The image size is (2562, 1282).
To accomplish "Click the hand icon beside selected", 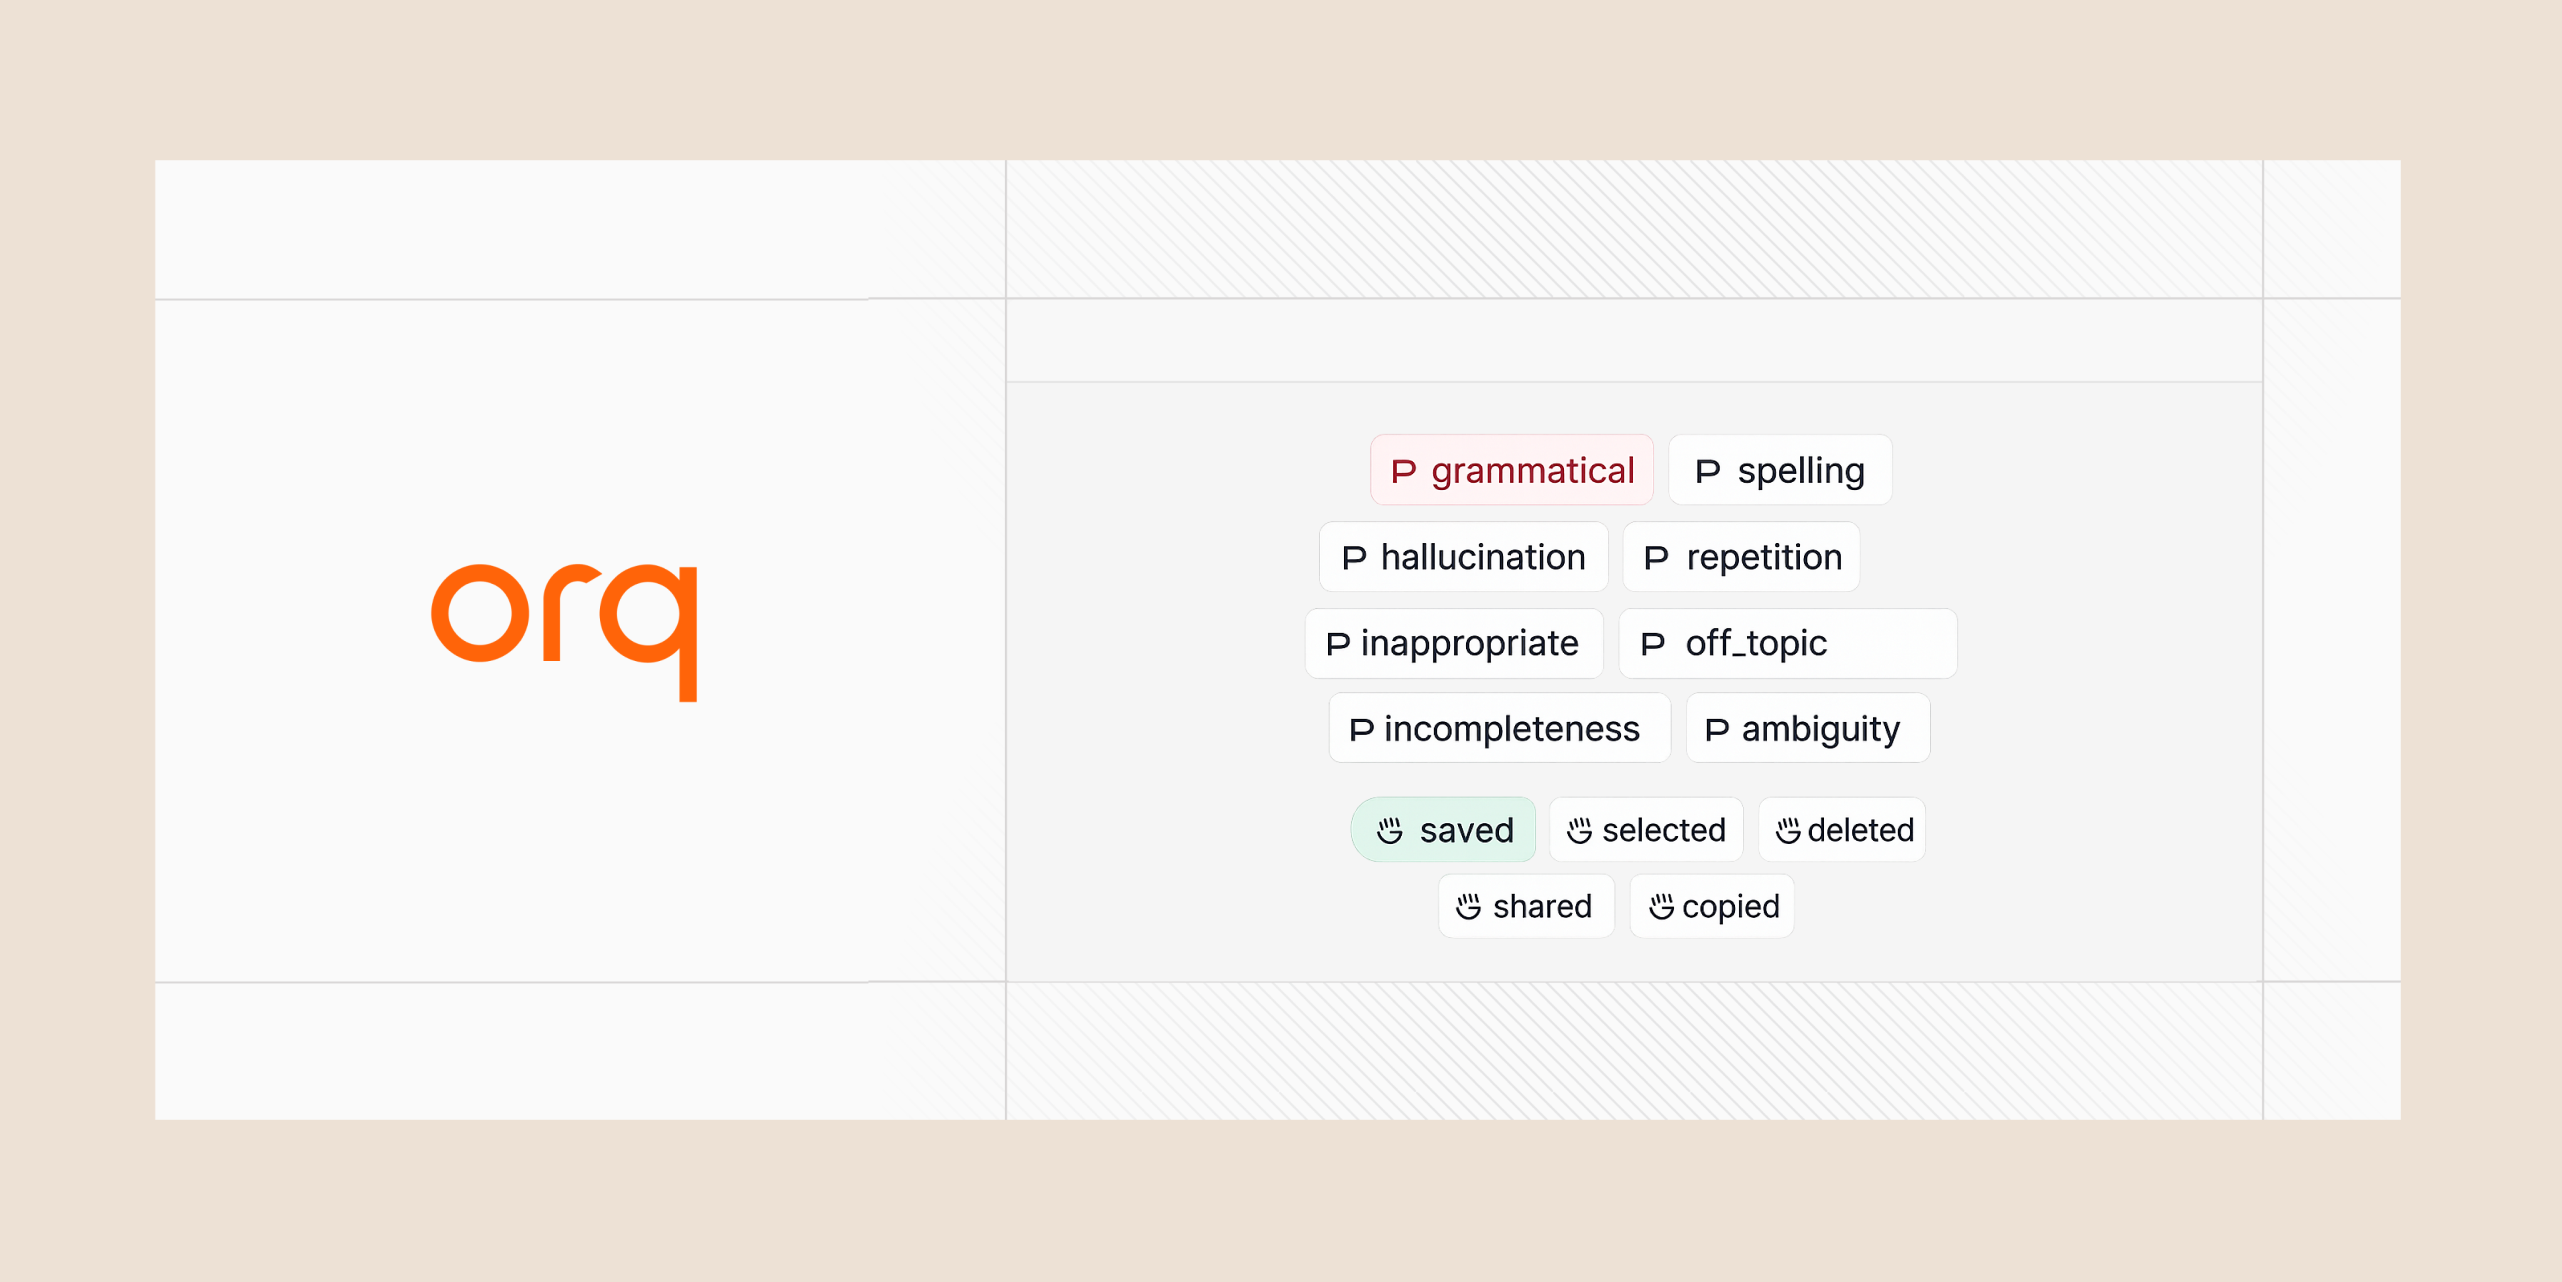I will point(1579,830).
